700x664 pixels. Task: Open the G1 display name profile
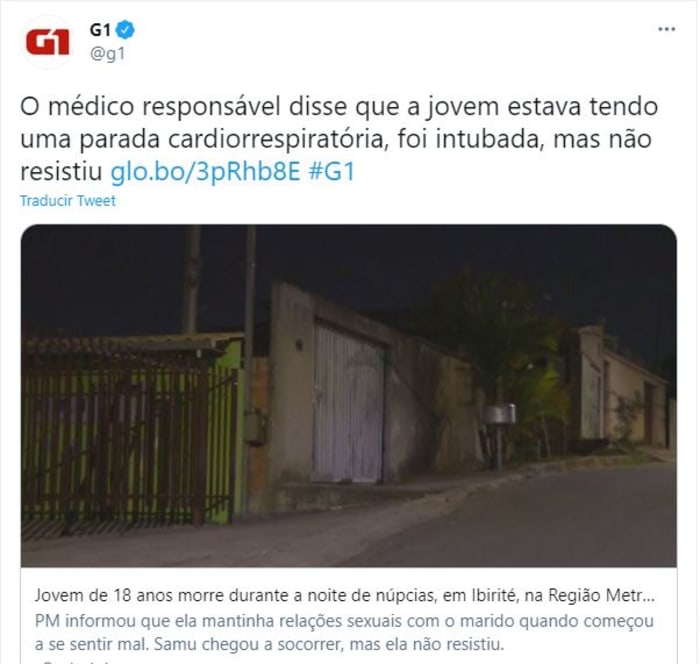pyautogui.click(x=100, y=30)
